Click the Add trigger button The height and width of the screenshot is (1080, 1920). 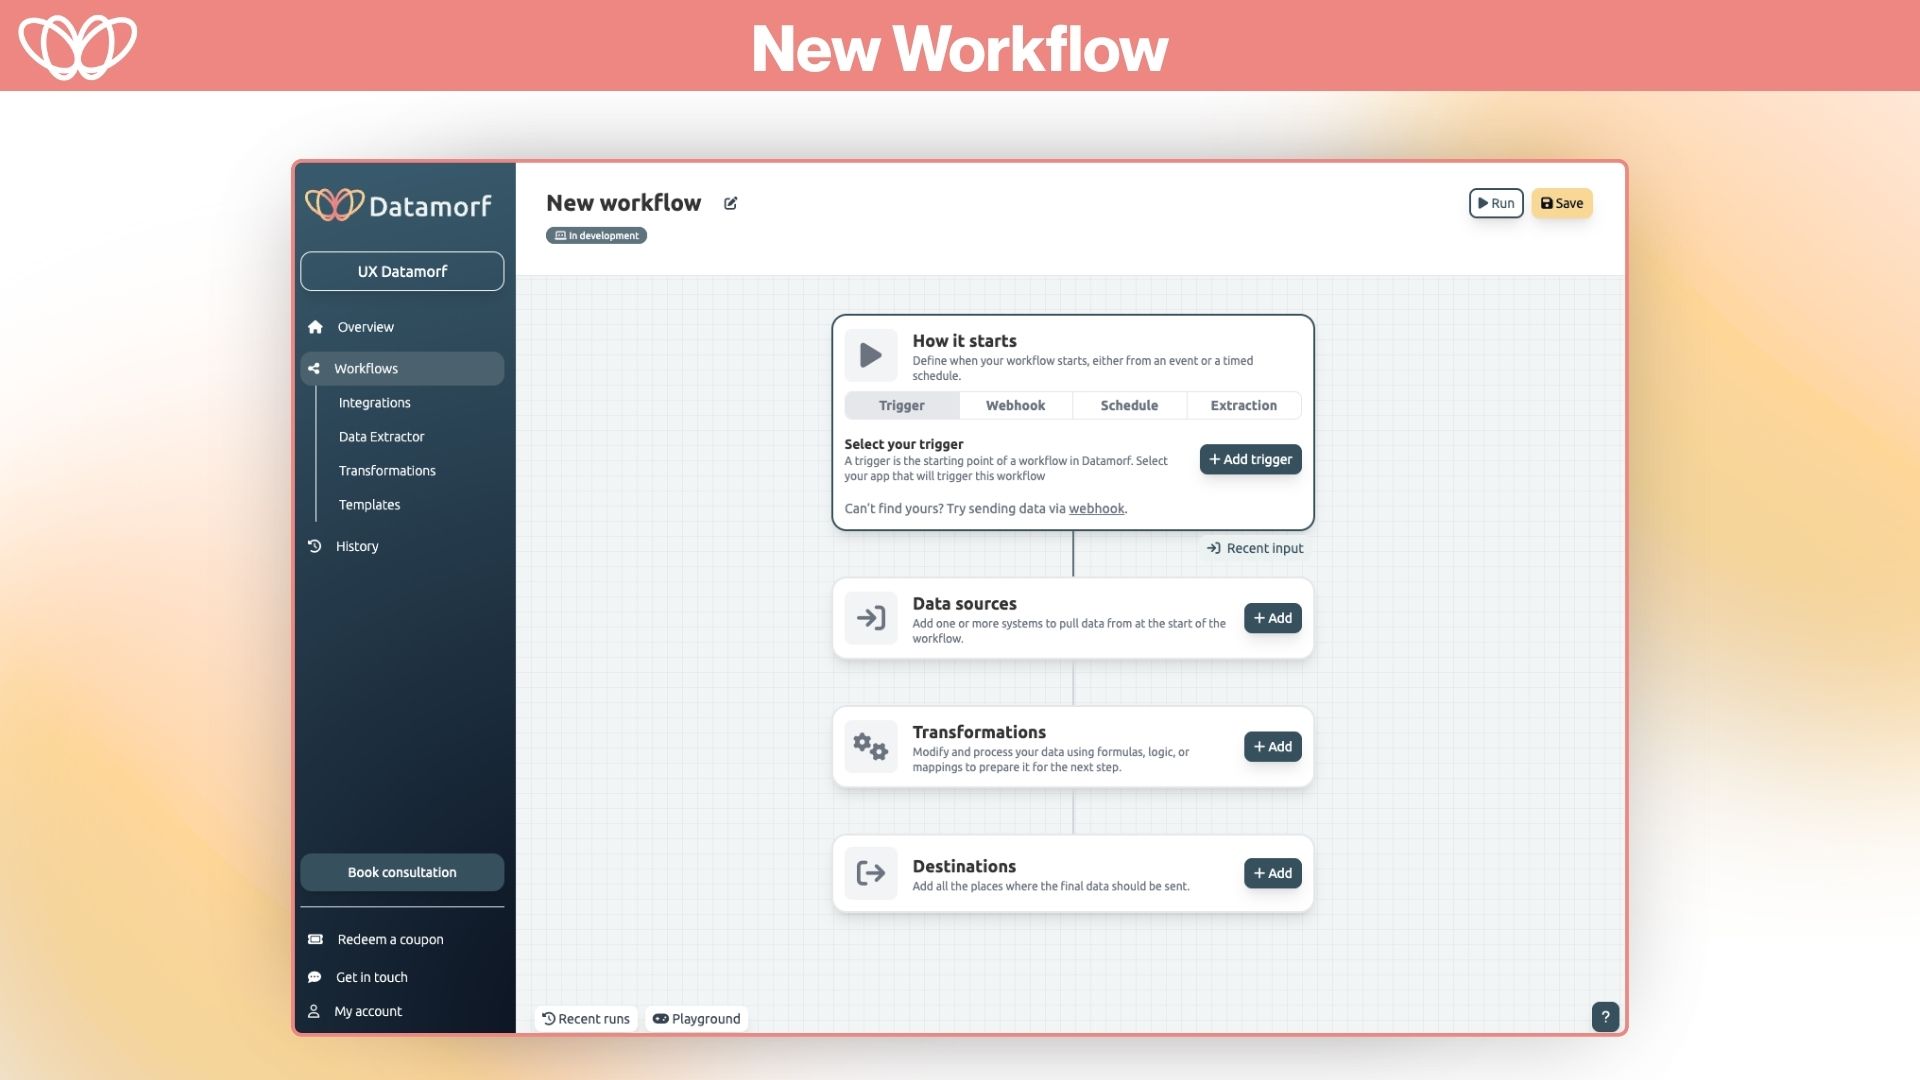1250,459
